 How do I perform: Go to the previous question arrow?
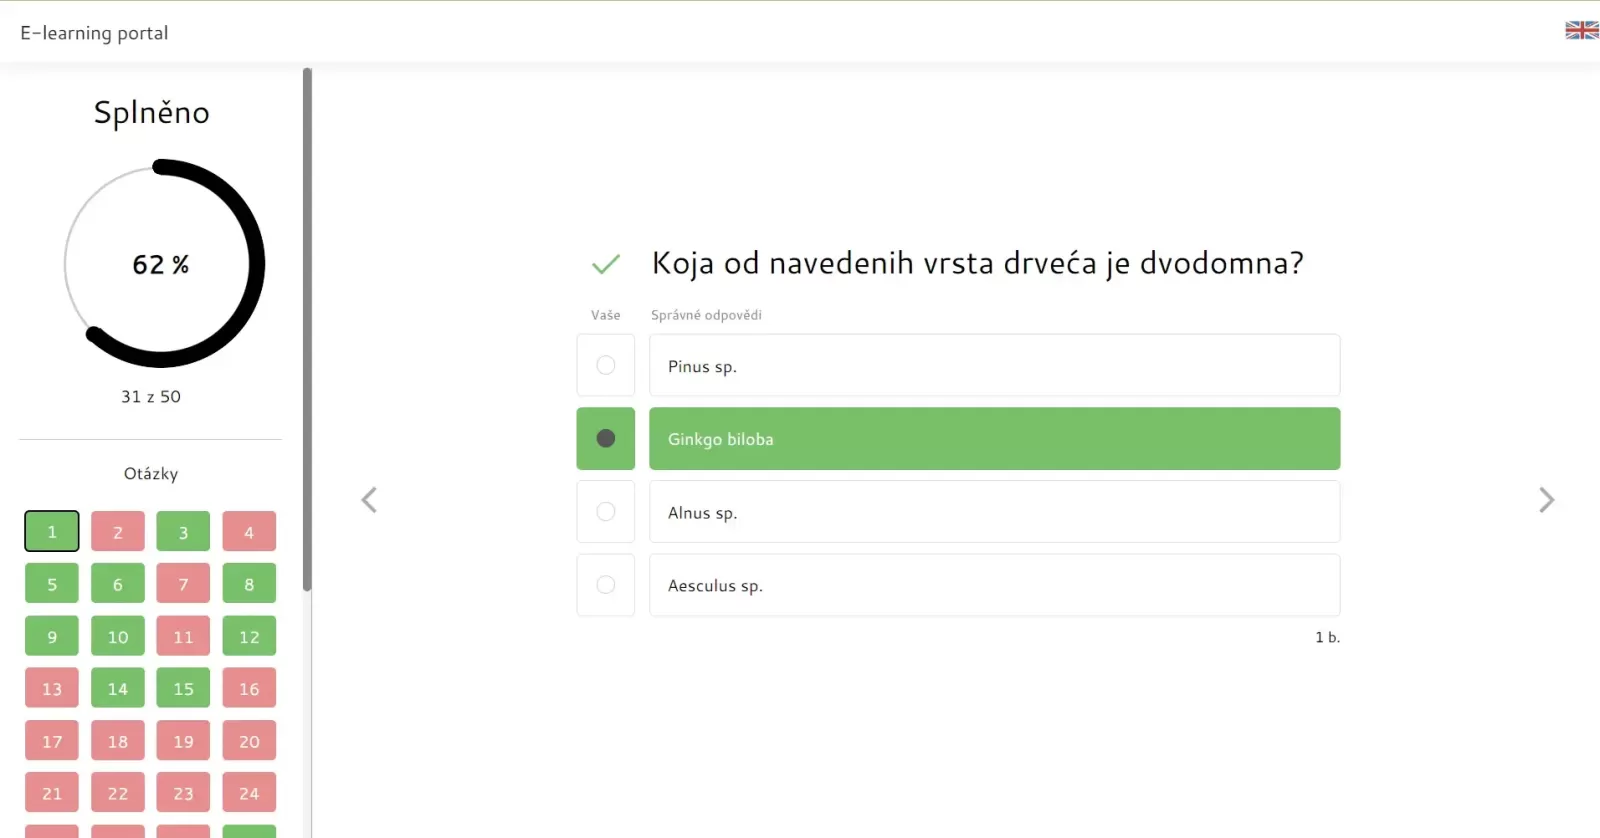point(369,500)
